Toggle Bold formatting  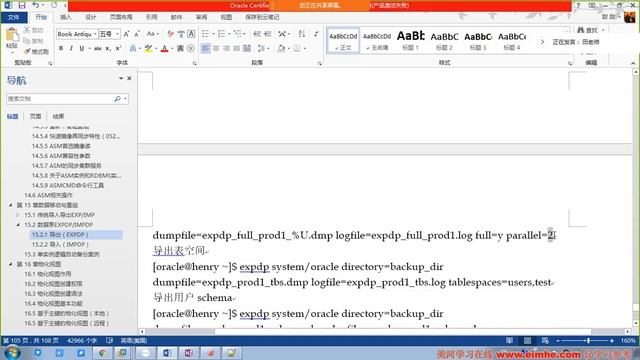pos(61,48)
